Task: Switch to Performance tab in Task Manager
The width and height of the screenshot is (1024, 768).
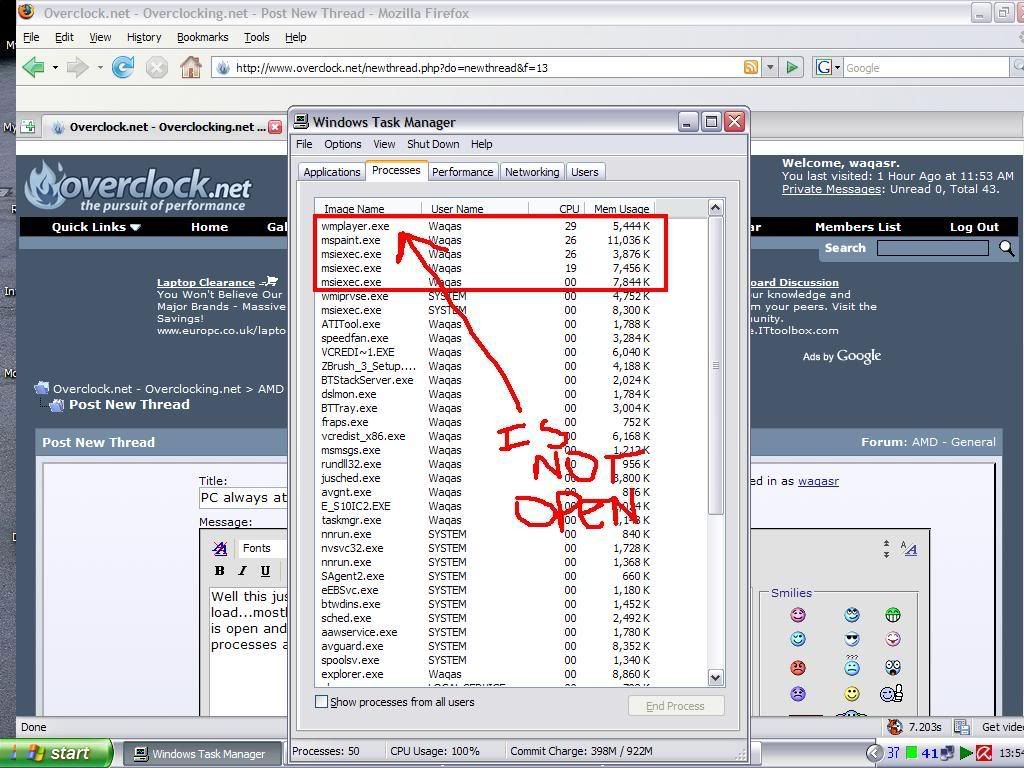Action: click(x=462, y=172)
